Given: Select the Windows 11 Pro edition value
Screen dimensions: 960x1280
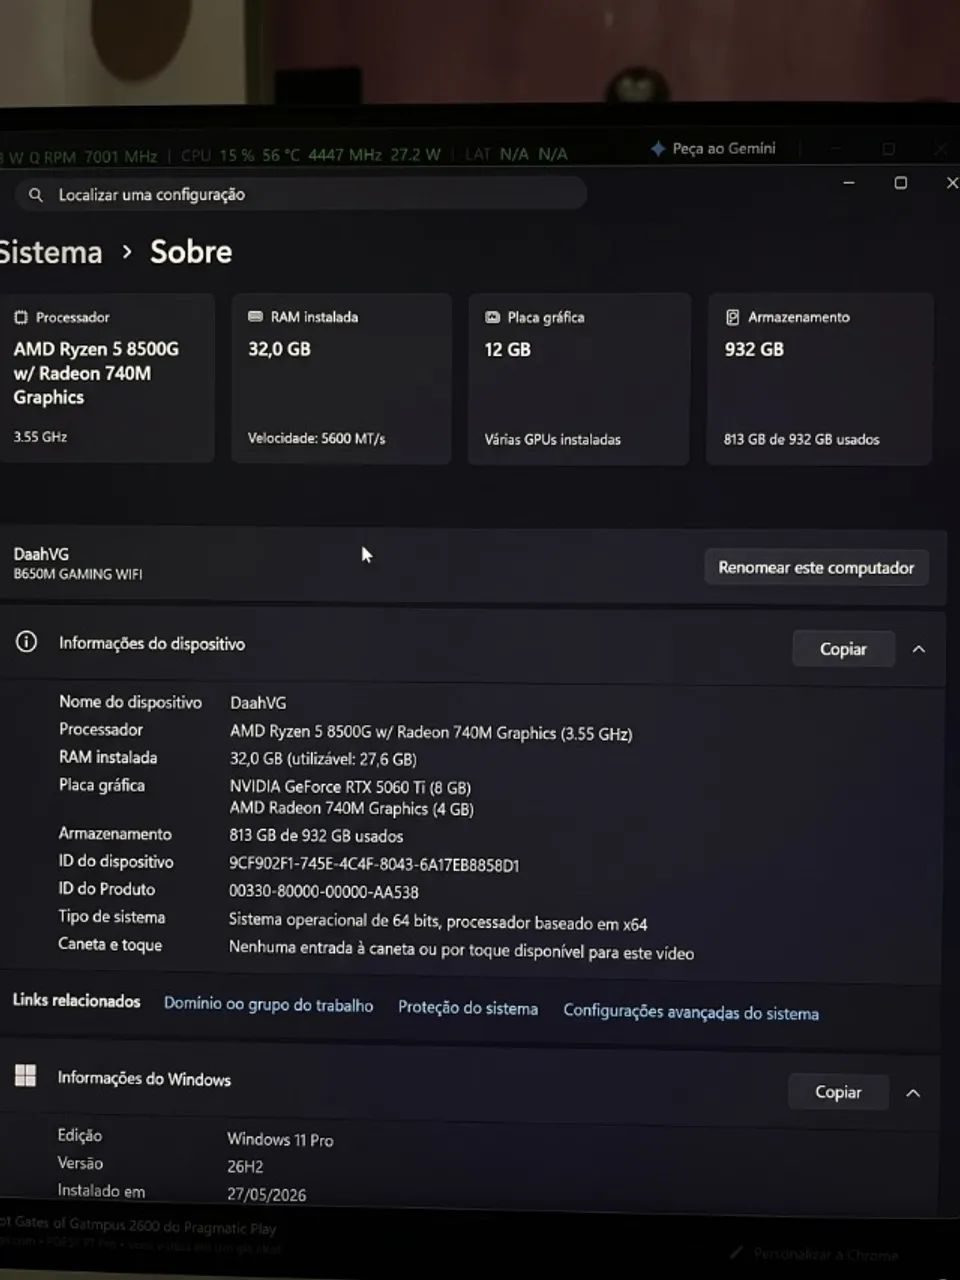Looking at the screenshot, I should pos(280,1139).
